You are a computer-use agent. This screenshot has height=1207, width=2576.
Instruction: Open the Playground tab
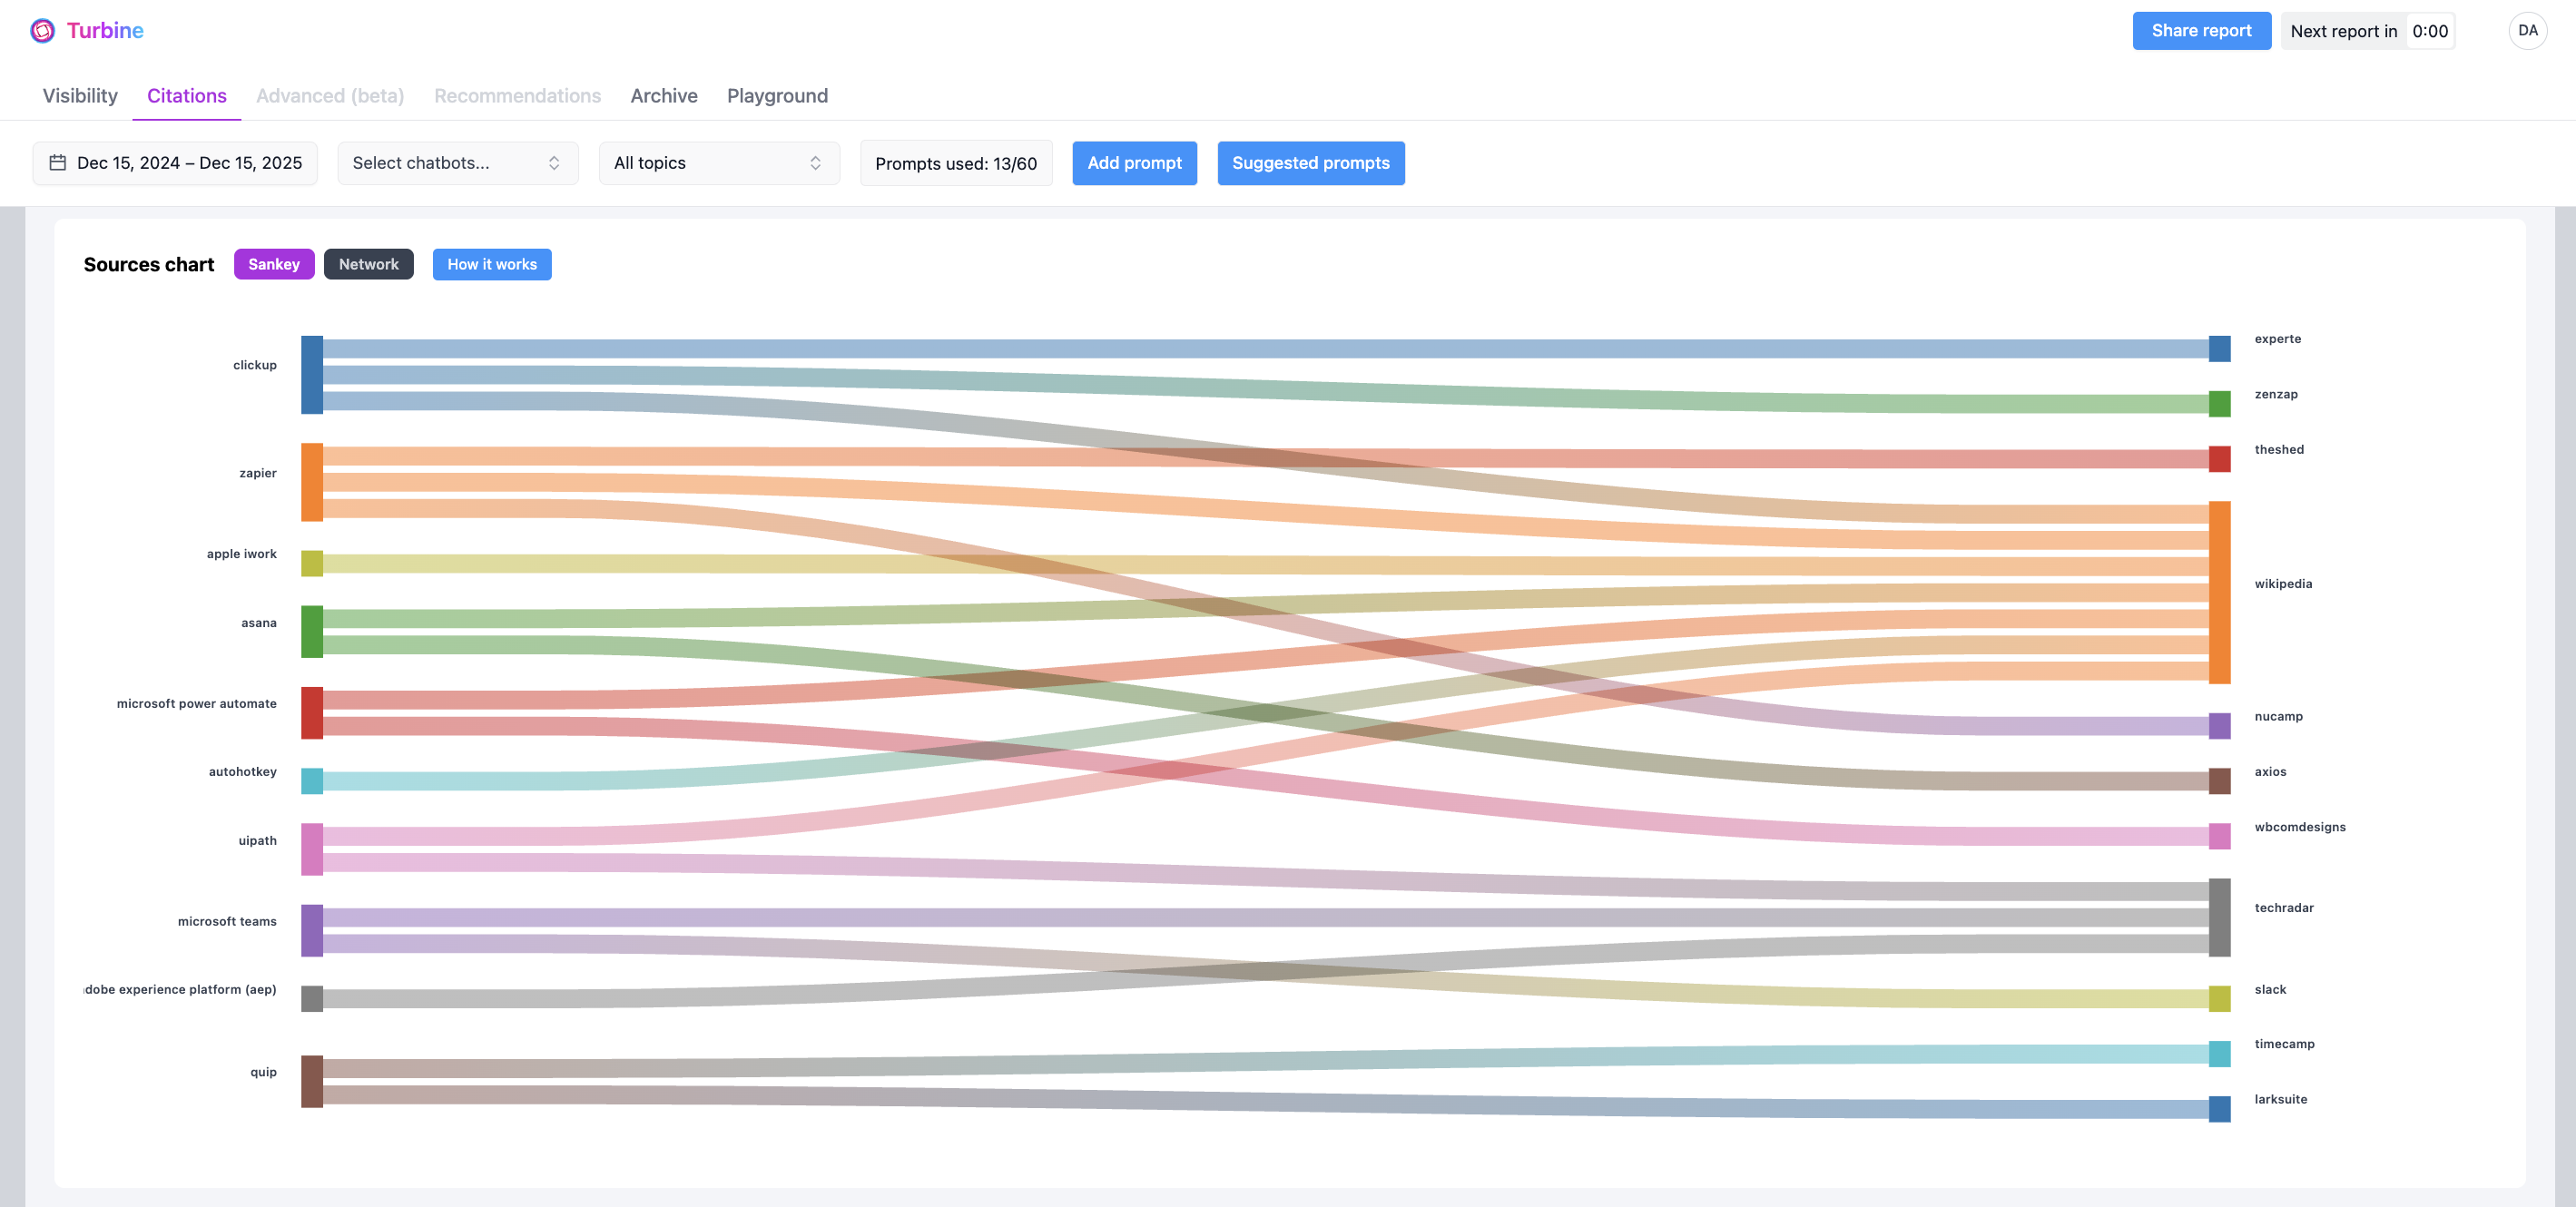(x=777, y=96)
